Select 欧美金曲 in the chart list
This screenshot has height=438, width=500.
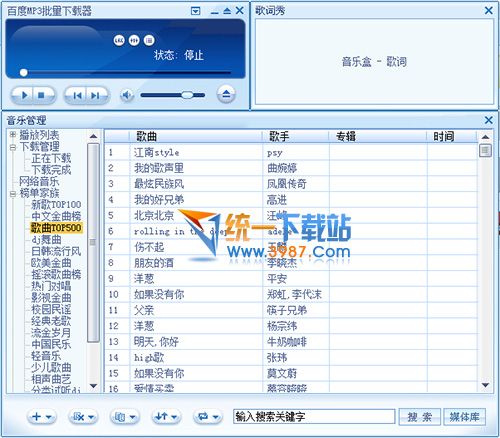click(51, 263)
